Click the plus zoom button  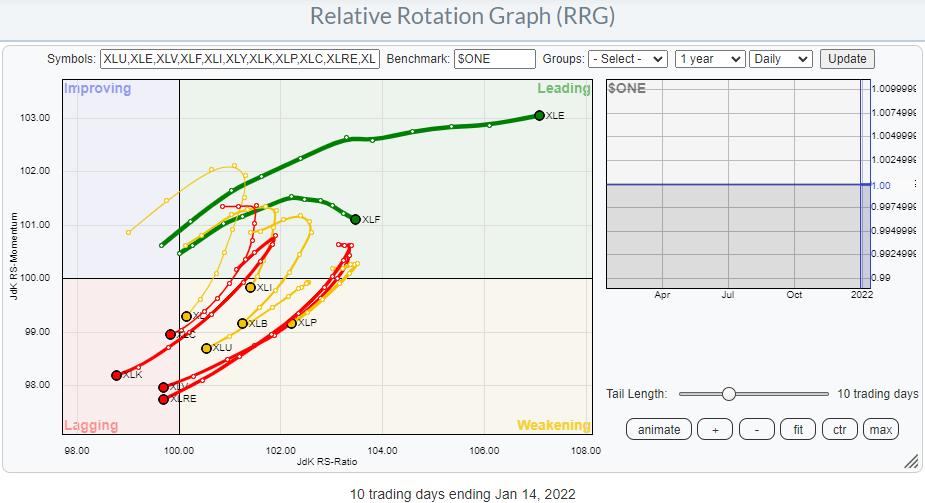tap(714, 429)
